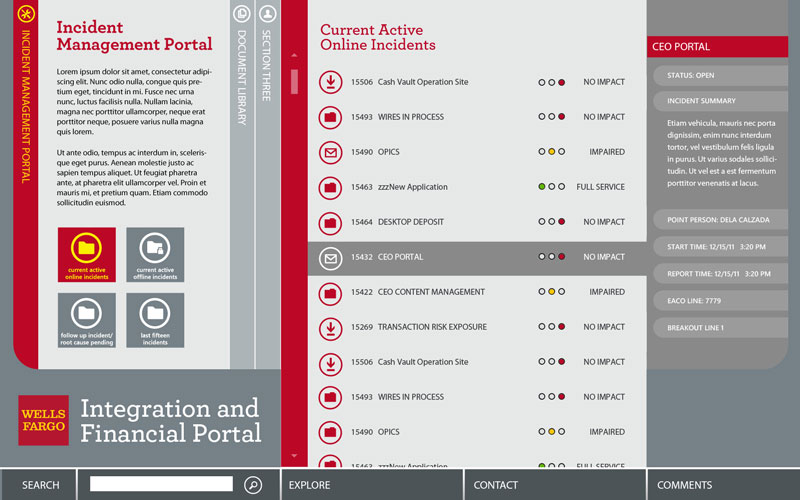Screen dimensions: 800x500
Task: Click the search text input field
Action: (x=161, y=484)
